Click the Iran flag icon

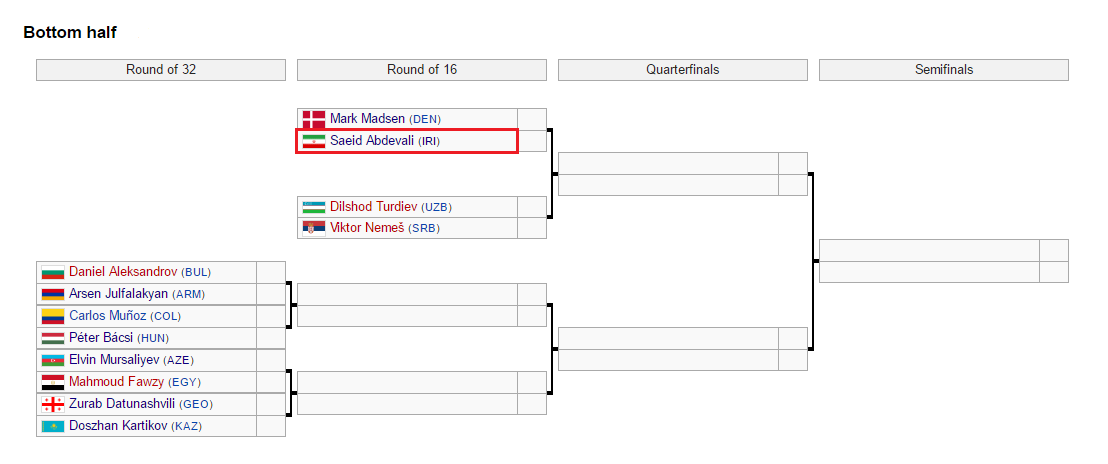pos(313,141)
